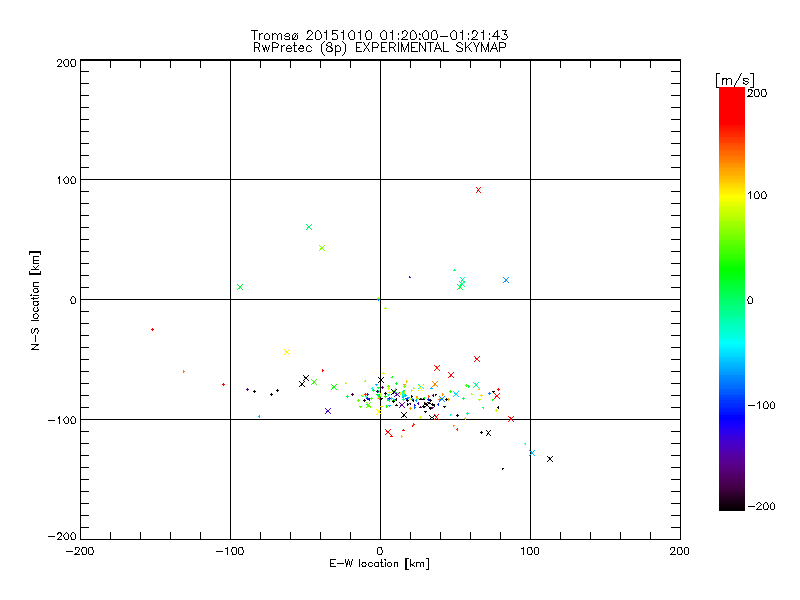The width and height of the screenshot is (800, 600).
Task: Select the isolated yellow X marker west of center
Action: pos(287,352)
